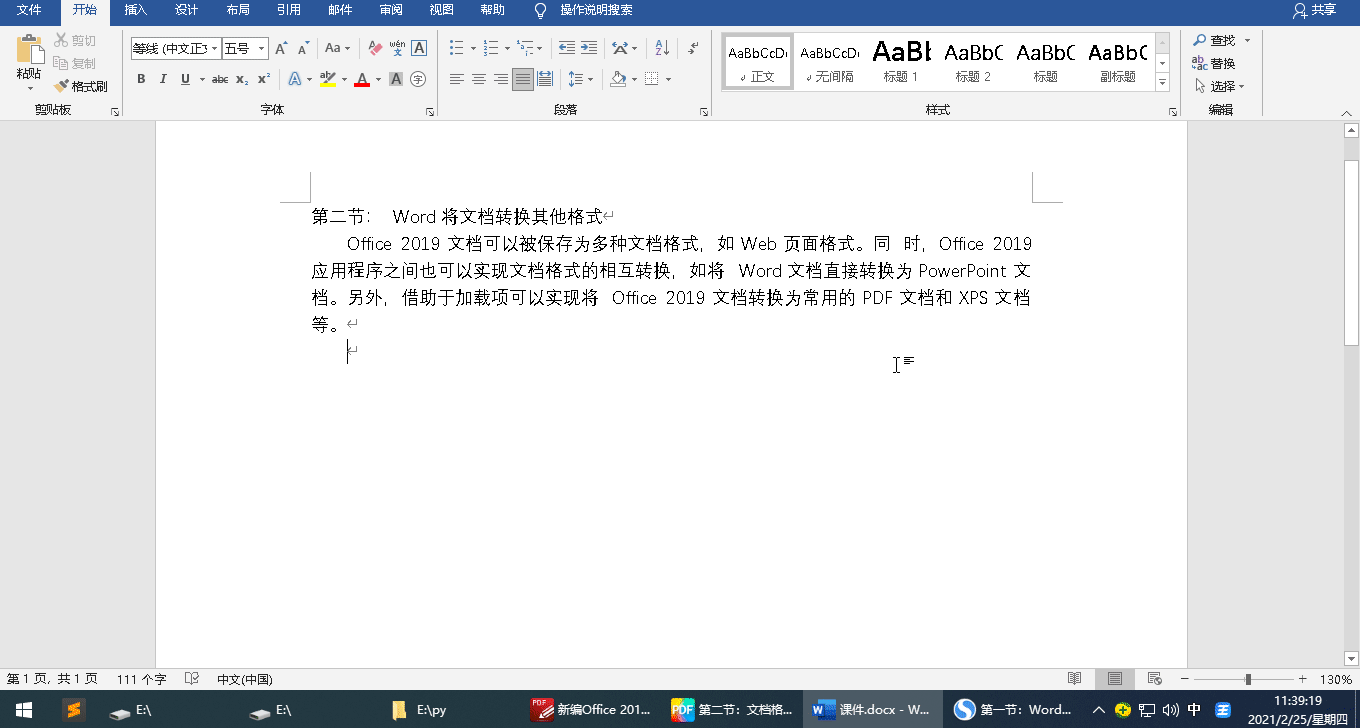Screen dimensions: 1360x728
Task: Increase font size with the grow-font icon
Action: point(281,48)
